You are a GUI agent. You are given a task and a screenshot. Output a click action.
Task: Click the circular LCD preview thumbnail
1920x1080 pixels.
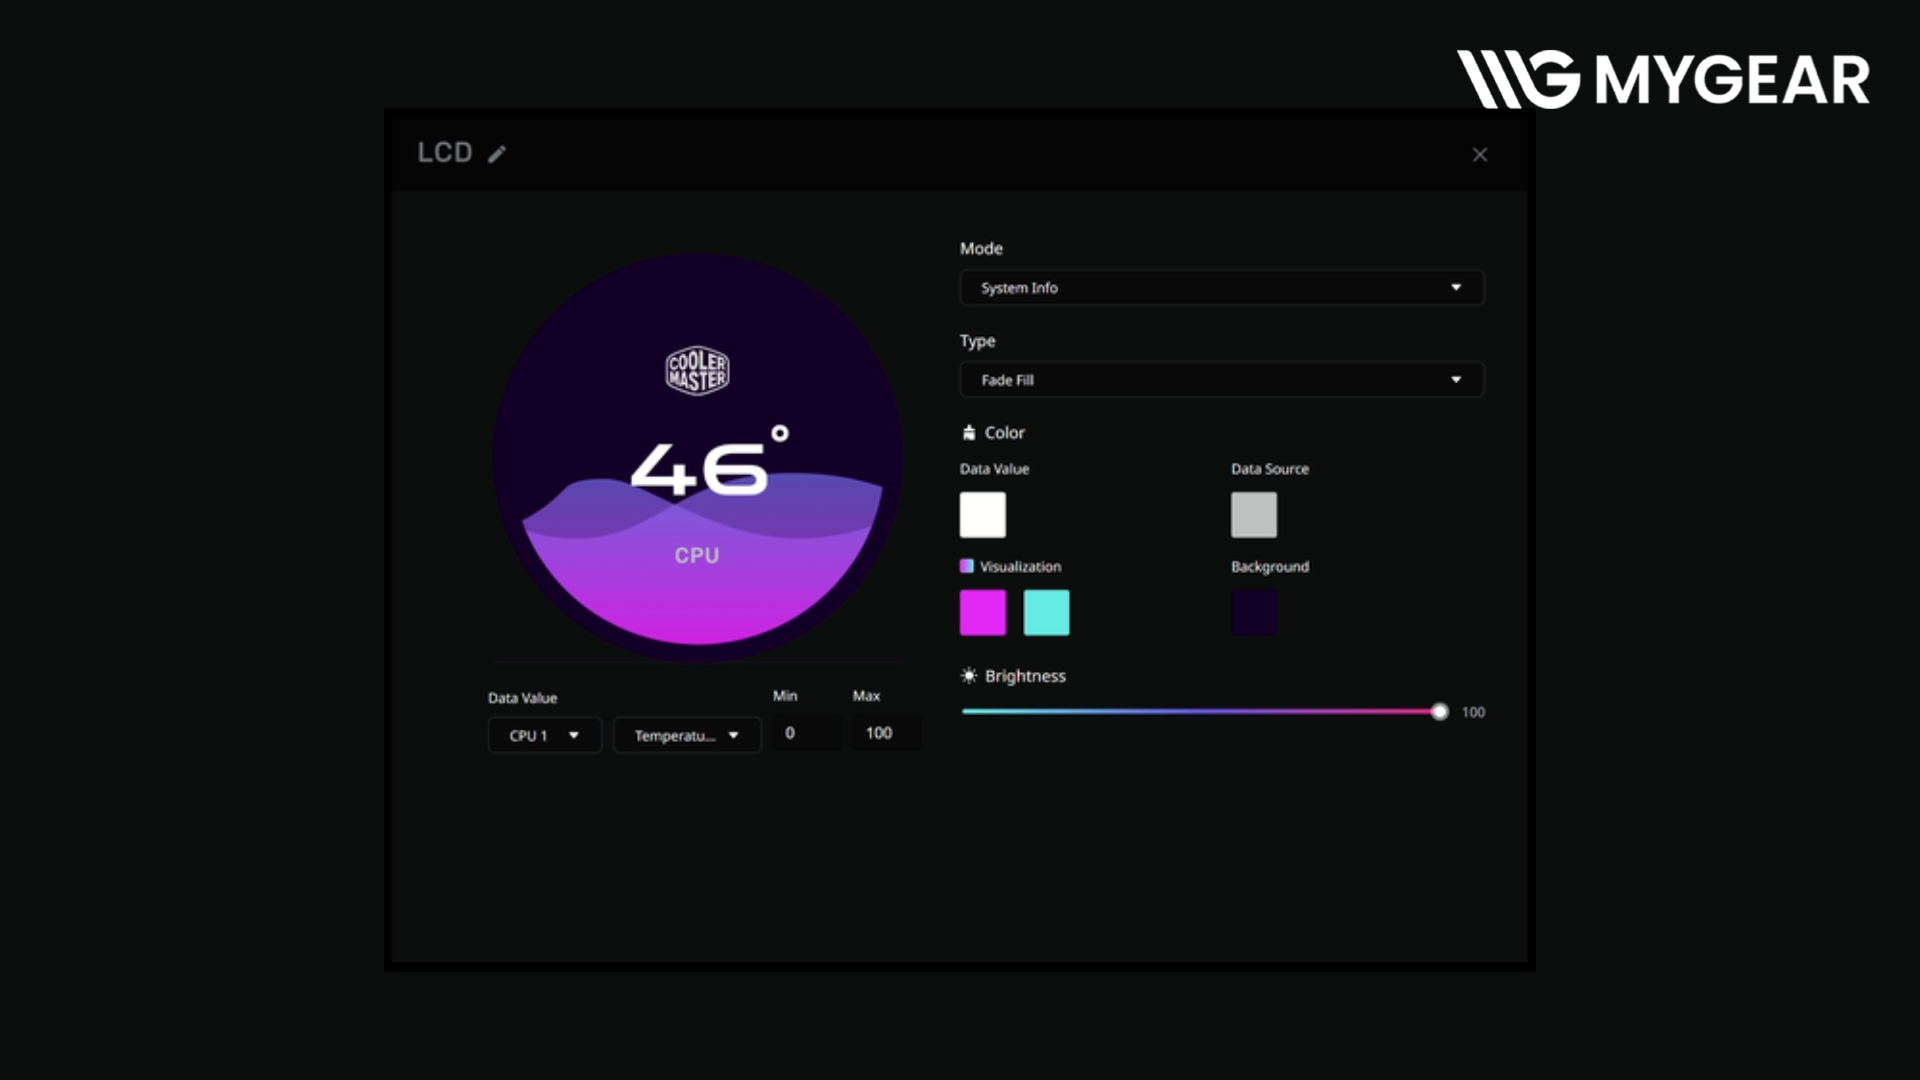(697, 457)
